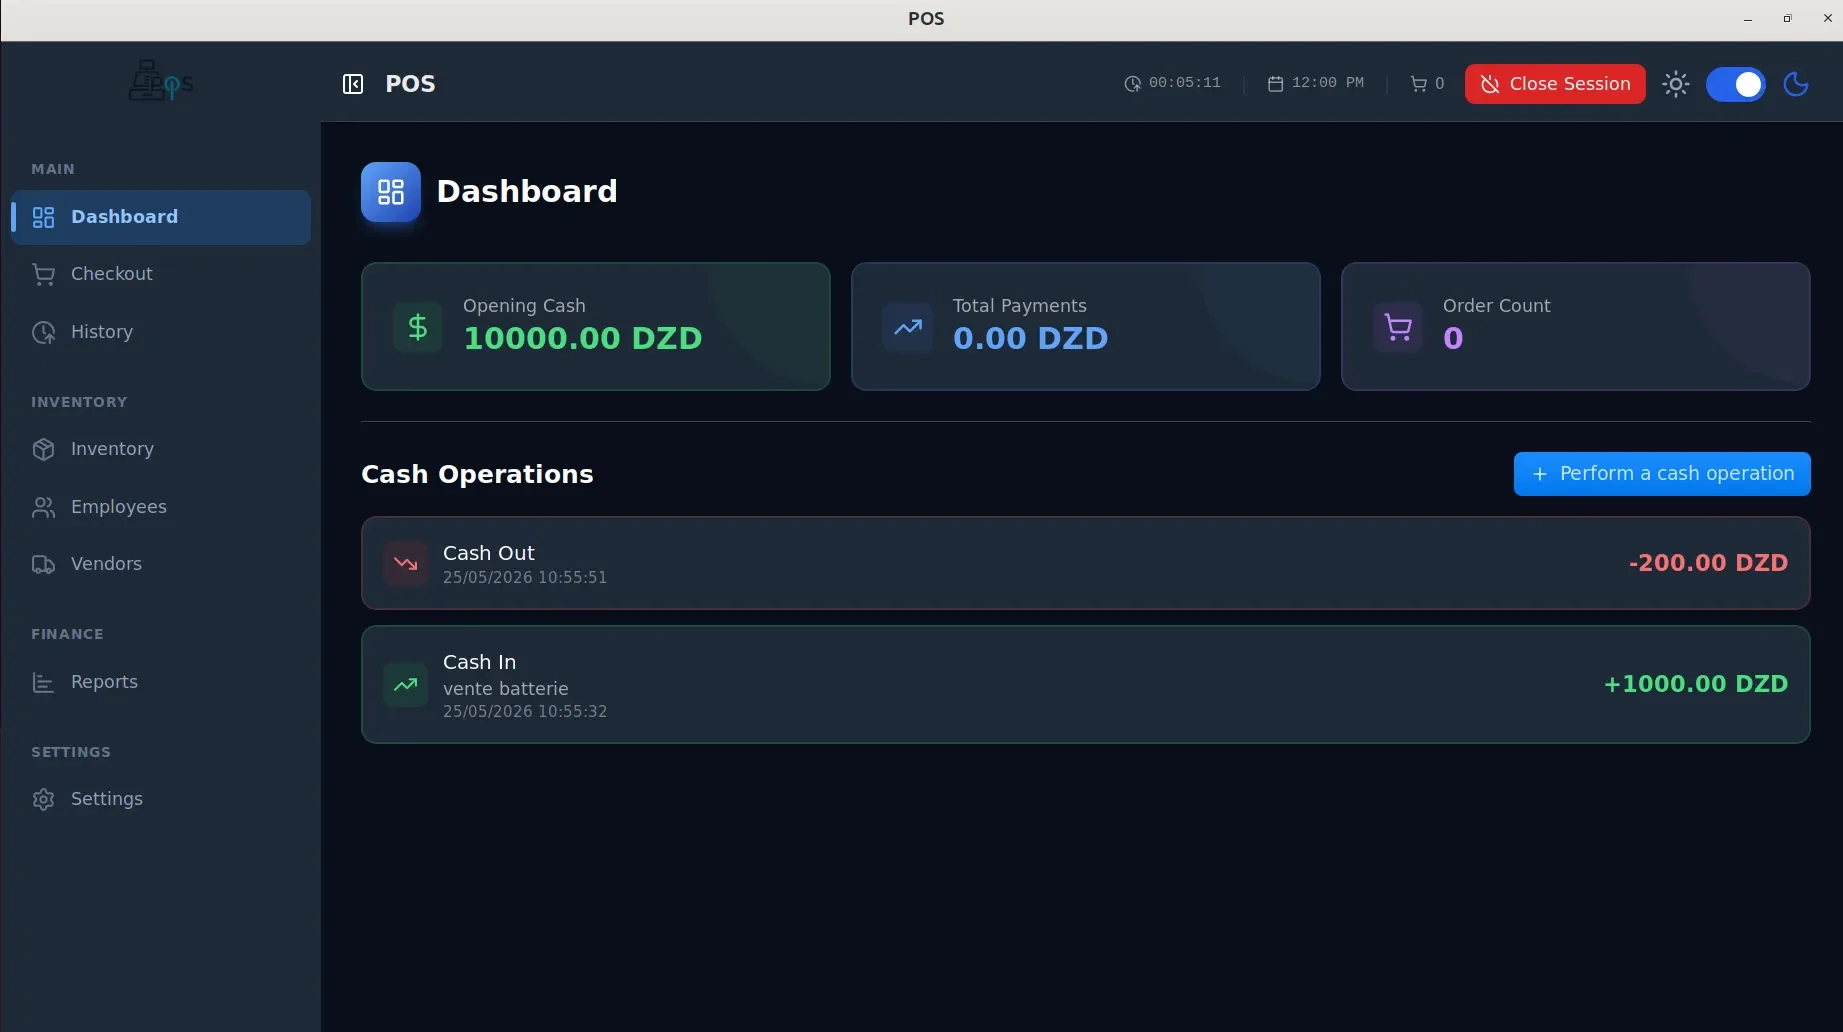Select the Cash In vente batterie row
This screenshot has width=1843, height=1032.
point(1085,685)
